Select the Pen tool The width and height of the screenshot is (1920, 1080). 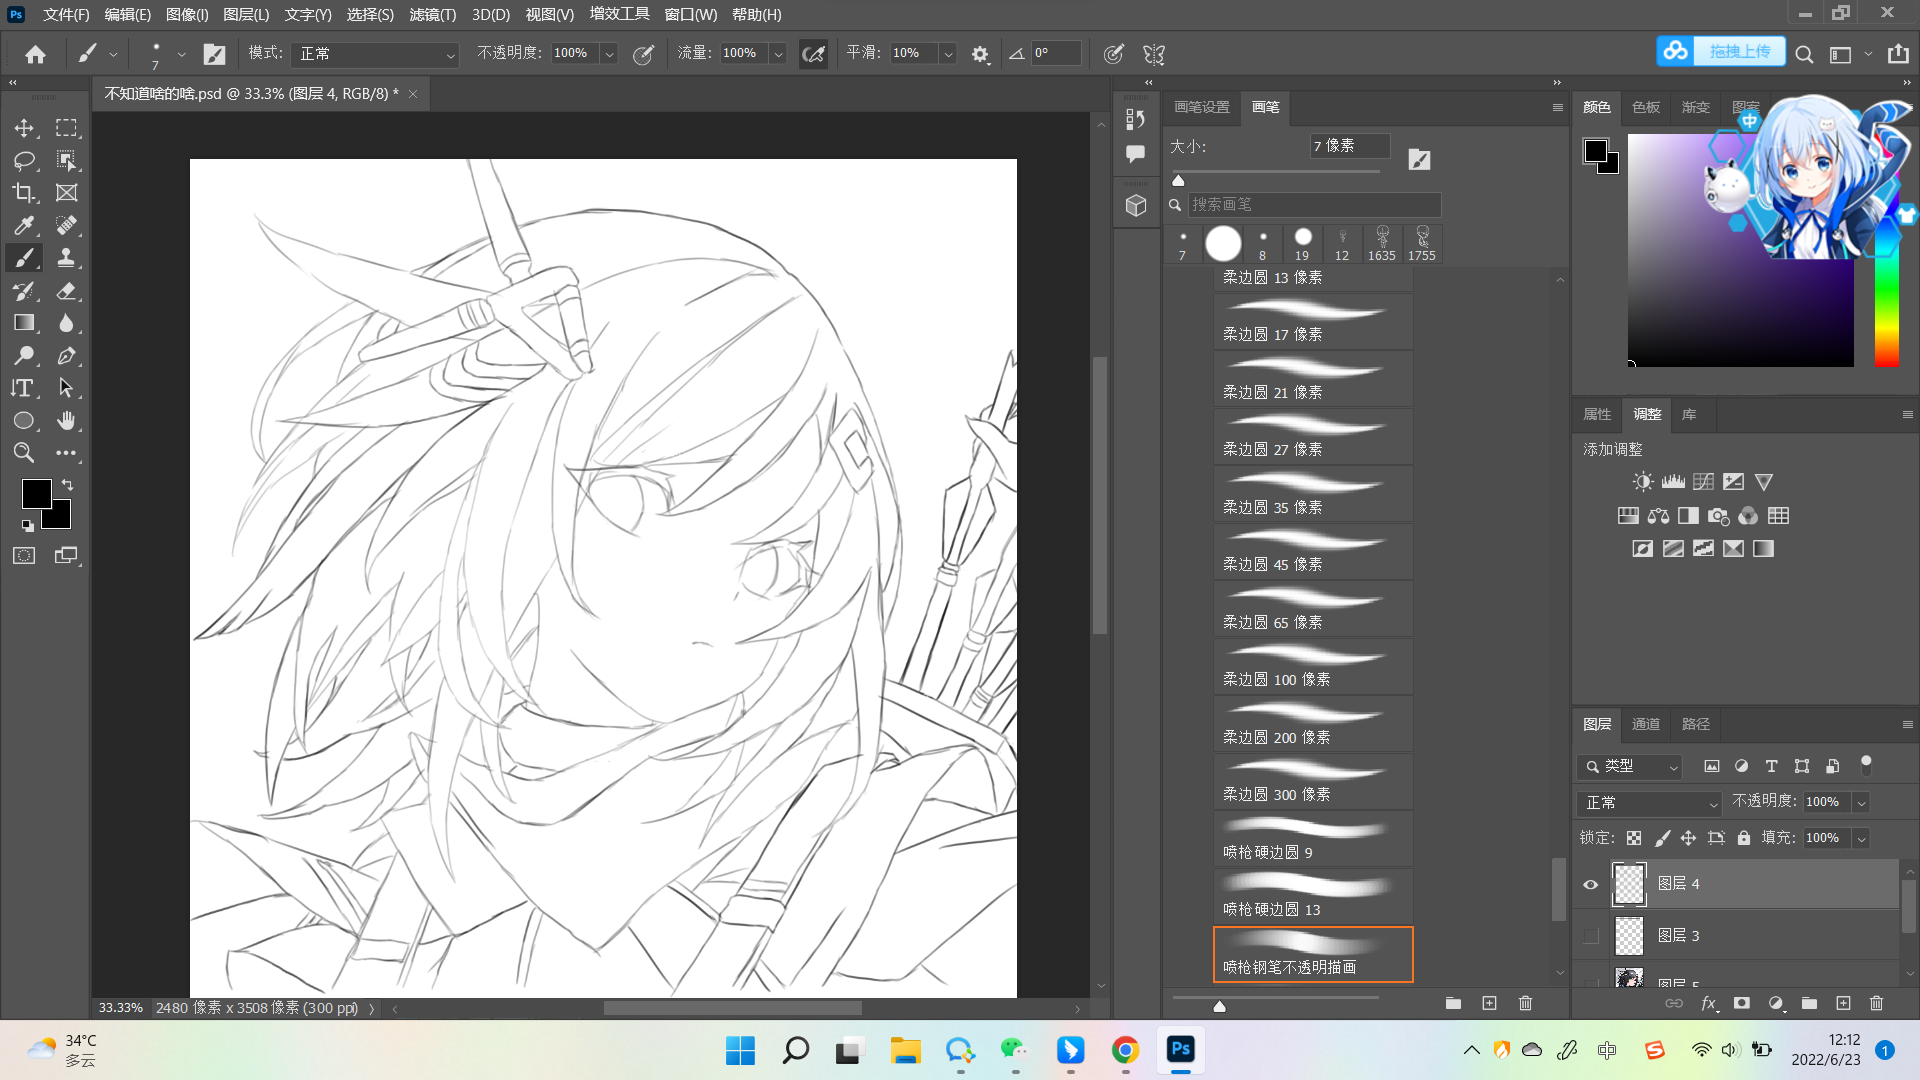coord(66,356)
